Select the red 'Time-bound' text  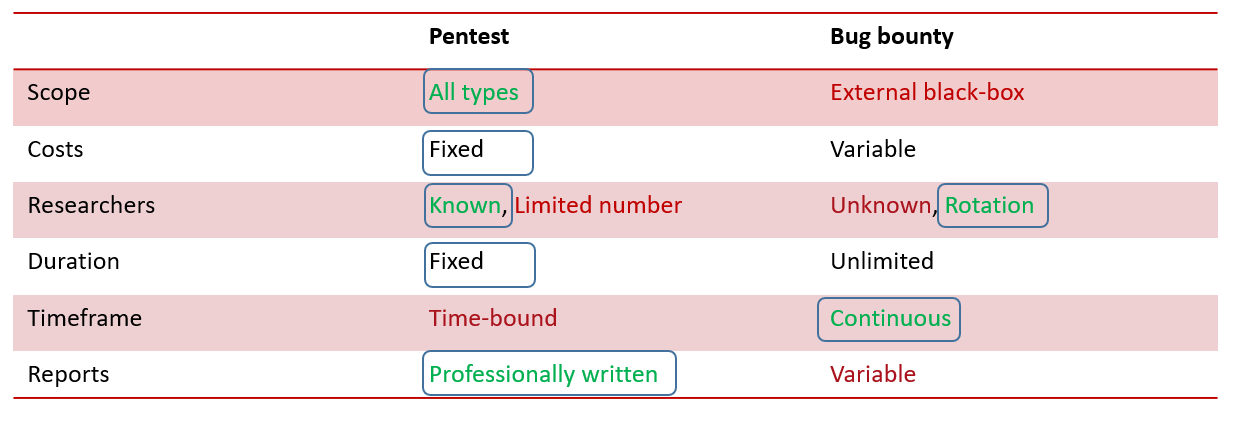[x=493, y=319]
